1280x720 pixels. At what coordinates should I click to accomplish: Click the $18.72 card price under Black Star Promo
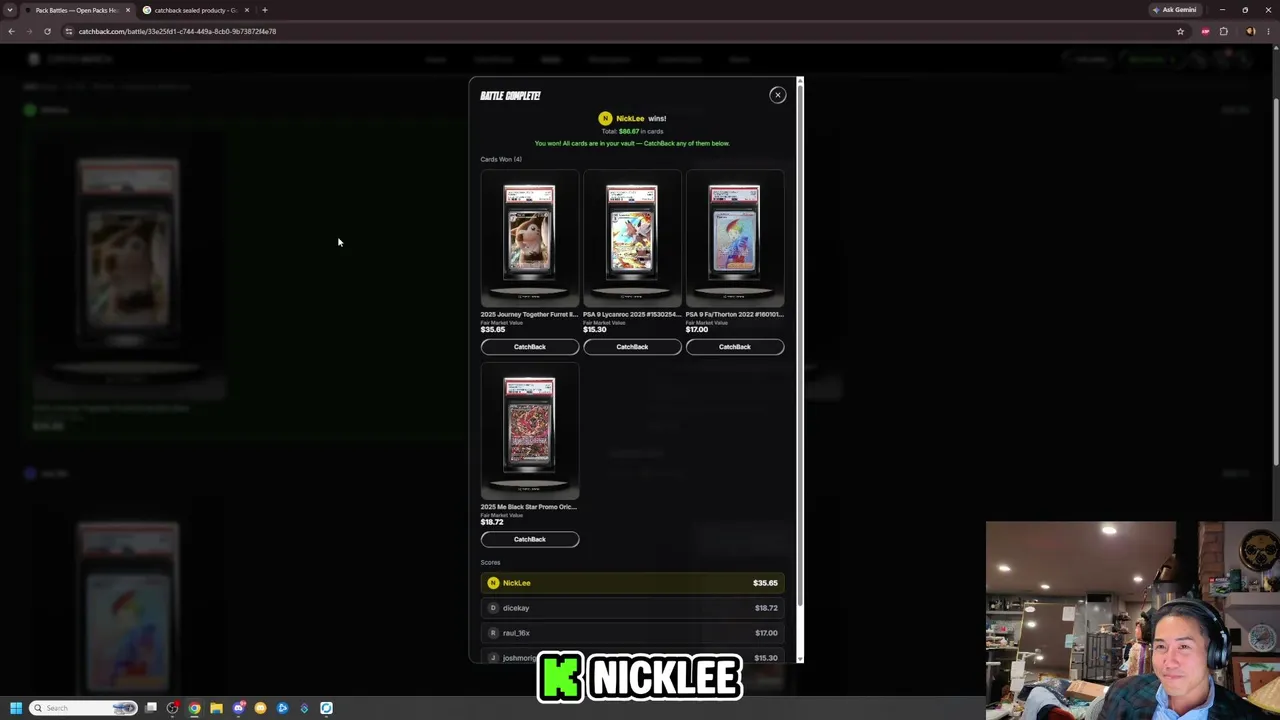tap(492, 522)
